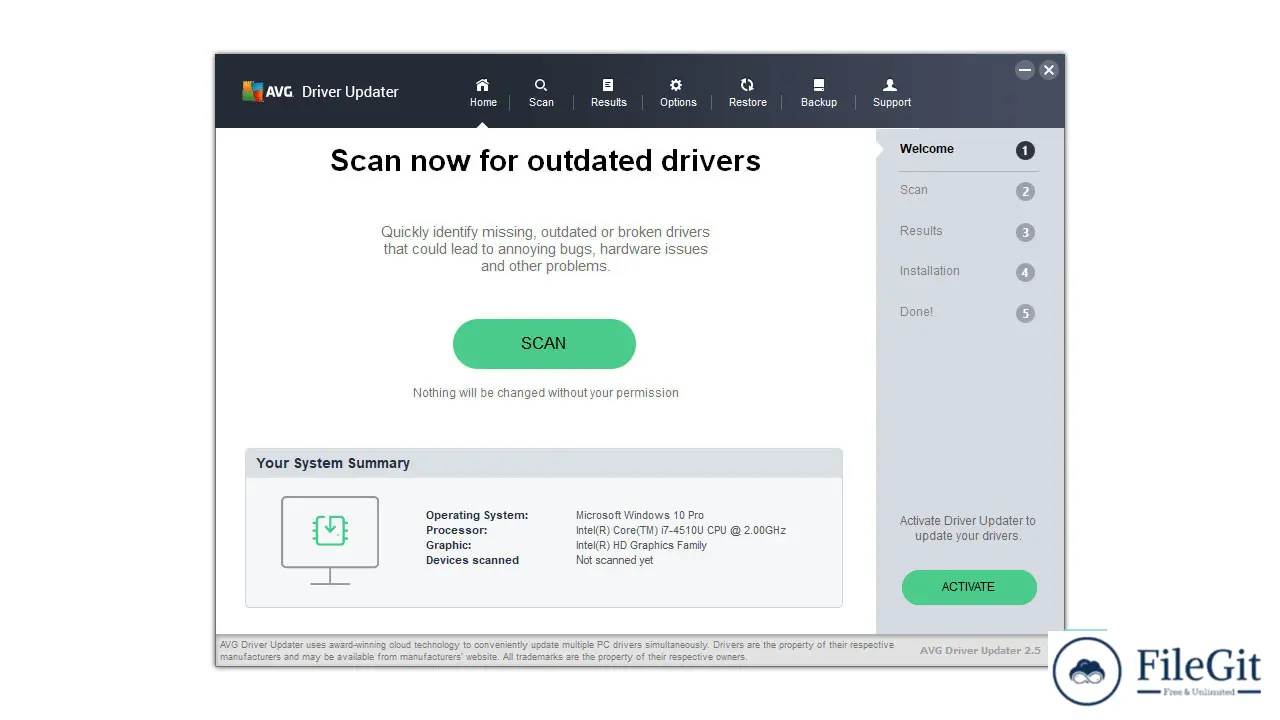Click the Processor label
1280x720 pixels.
457,530
